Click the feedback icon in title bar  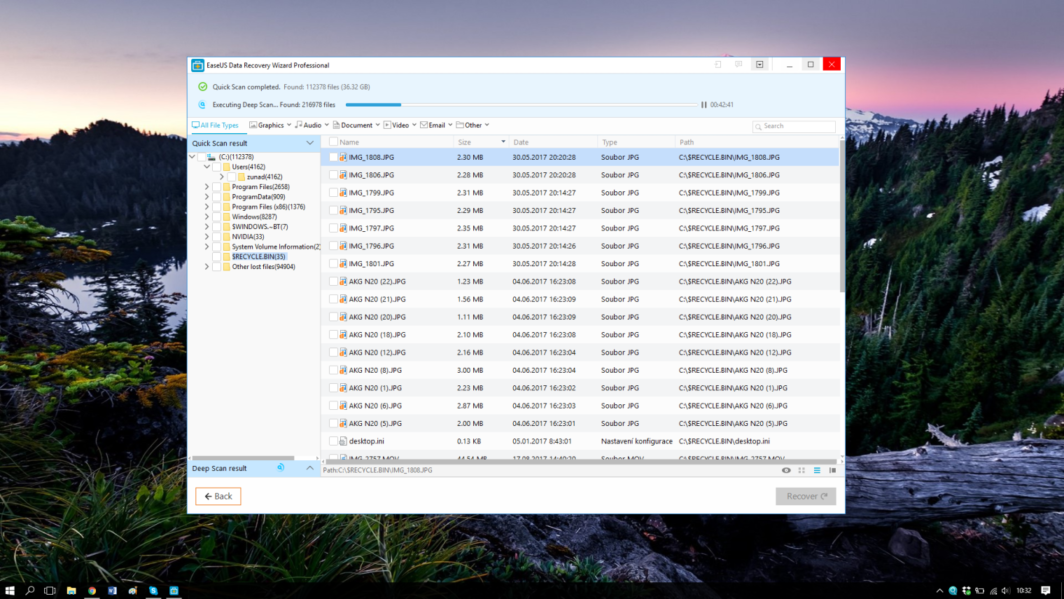coord(738,65)
